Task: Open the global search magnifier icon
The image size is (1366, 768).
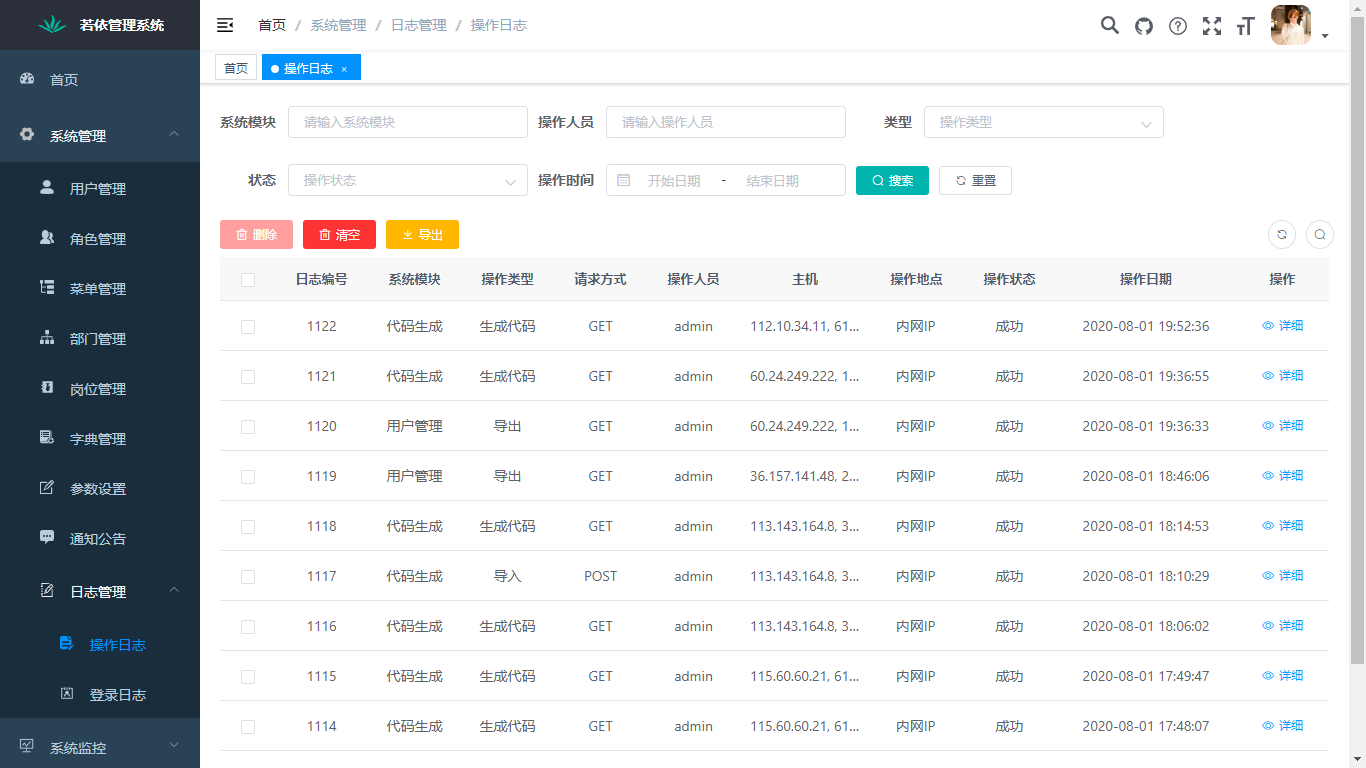Action: point(1109,25)
